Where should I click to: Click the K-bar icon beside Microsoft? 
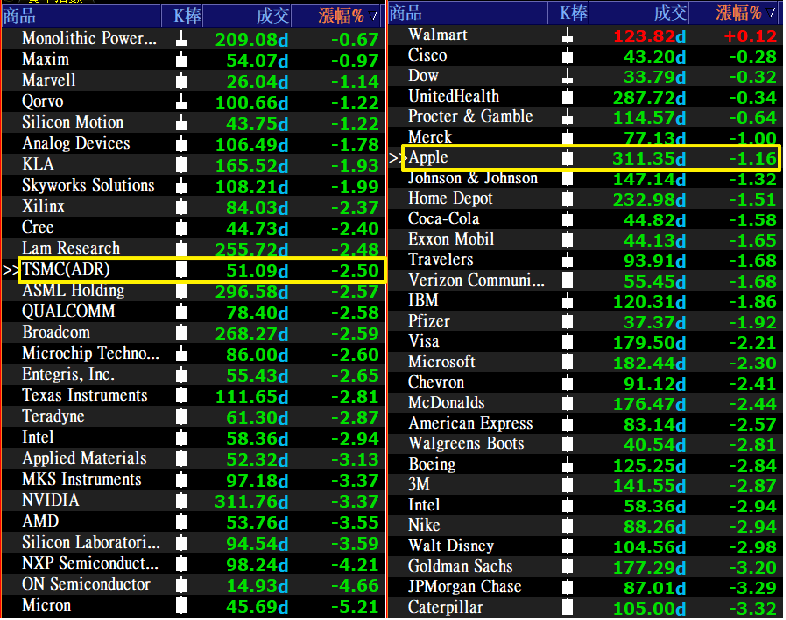point(568,362)
